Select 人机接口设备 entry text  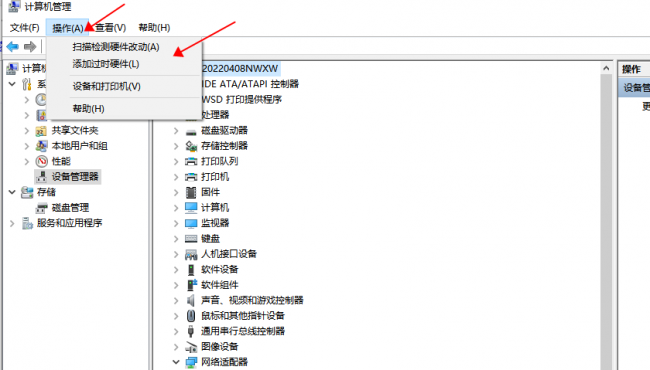[x=229, y=254]
